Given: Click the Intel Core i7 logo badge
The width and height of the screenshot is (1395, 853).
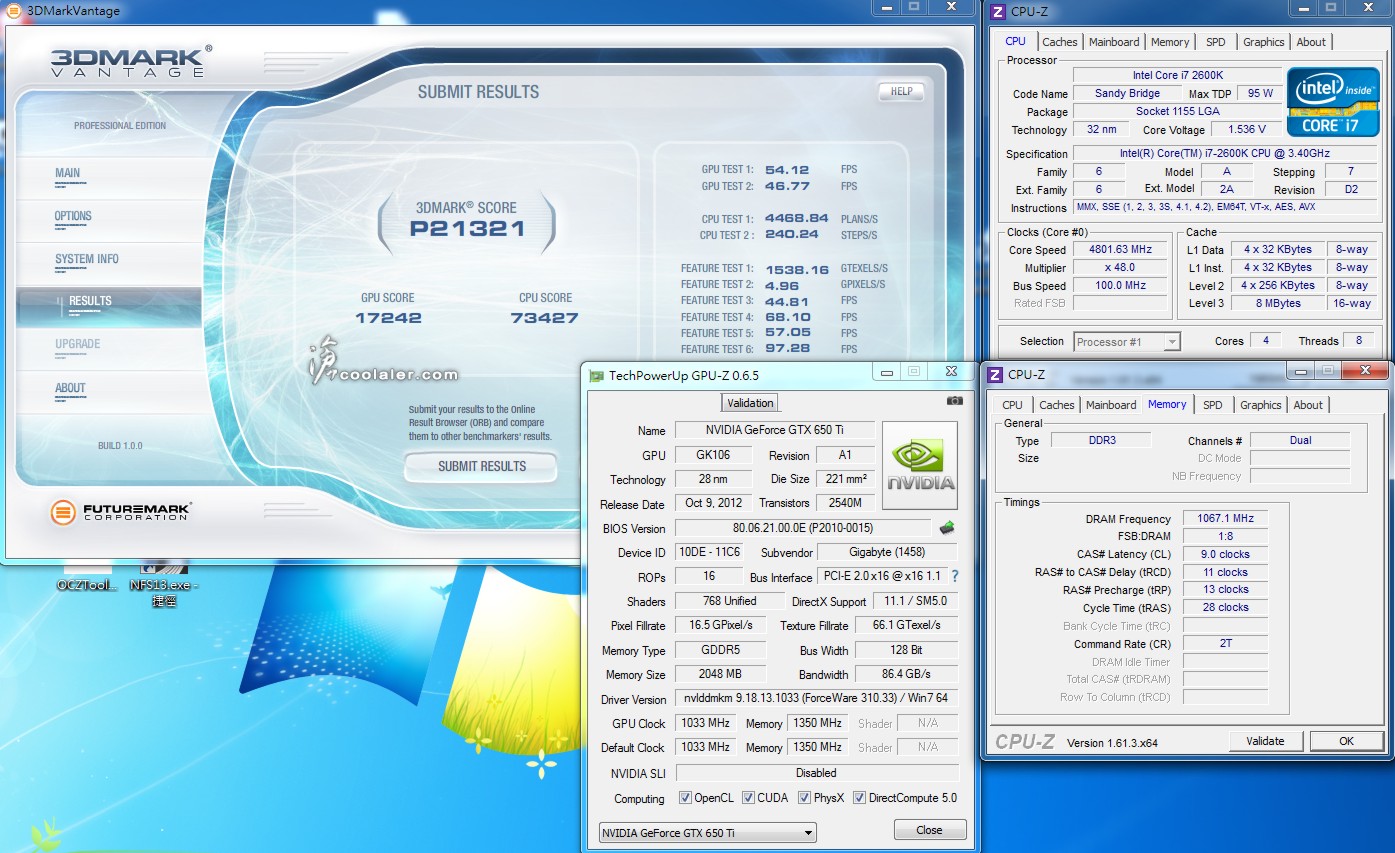Looking at the screenshot, I should click(1333, 102).
